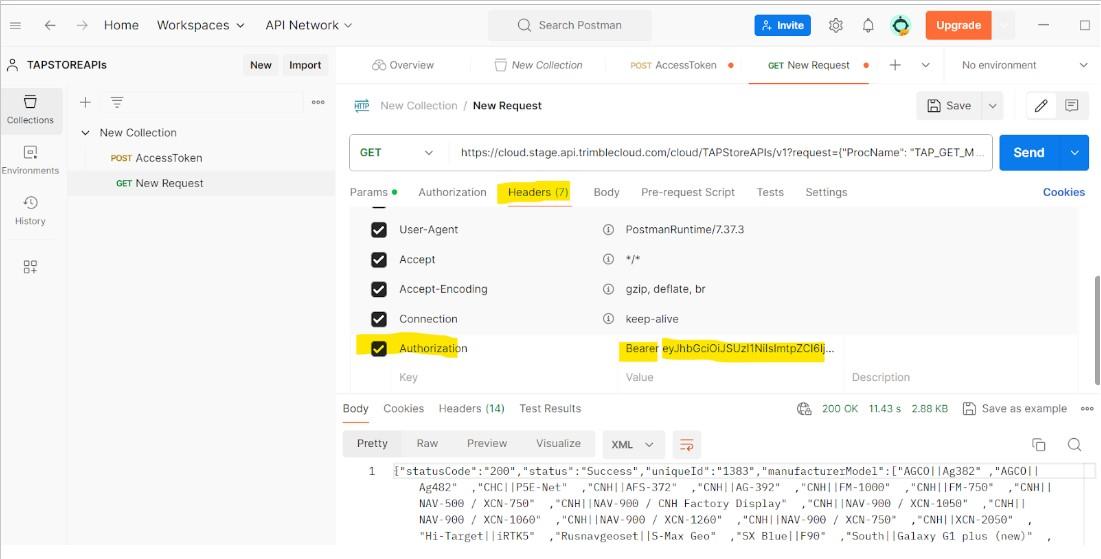Go forward with the right arrow
Image resolution: width=1101 pixels, height=559 pixels.
point(82,25)
